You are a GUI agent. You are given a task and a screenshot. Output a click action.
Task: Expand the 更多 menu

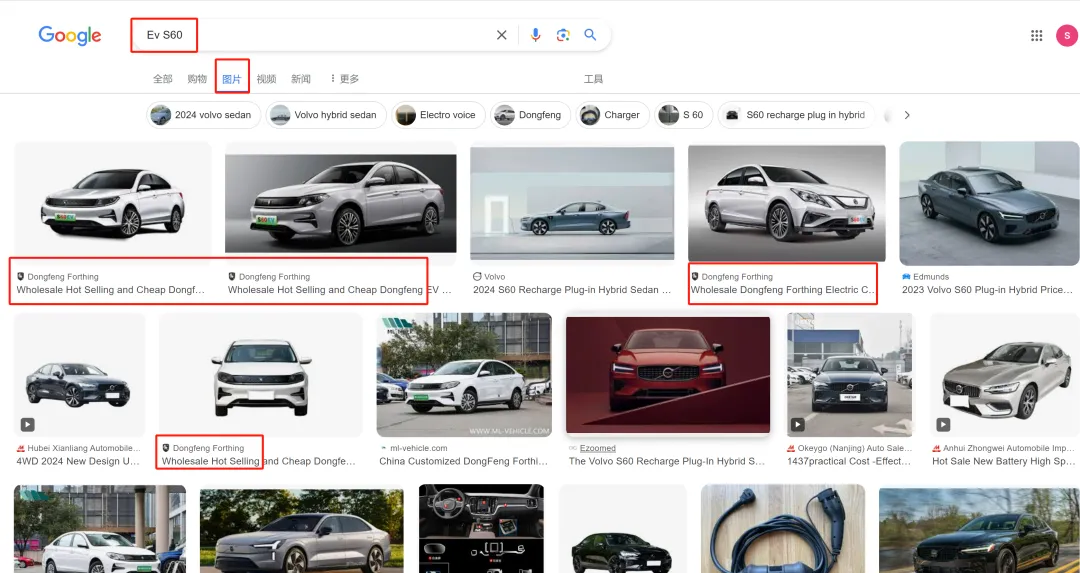point(344,79)
